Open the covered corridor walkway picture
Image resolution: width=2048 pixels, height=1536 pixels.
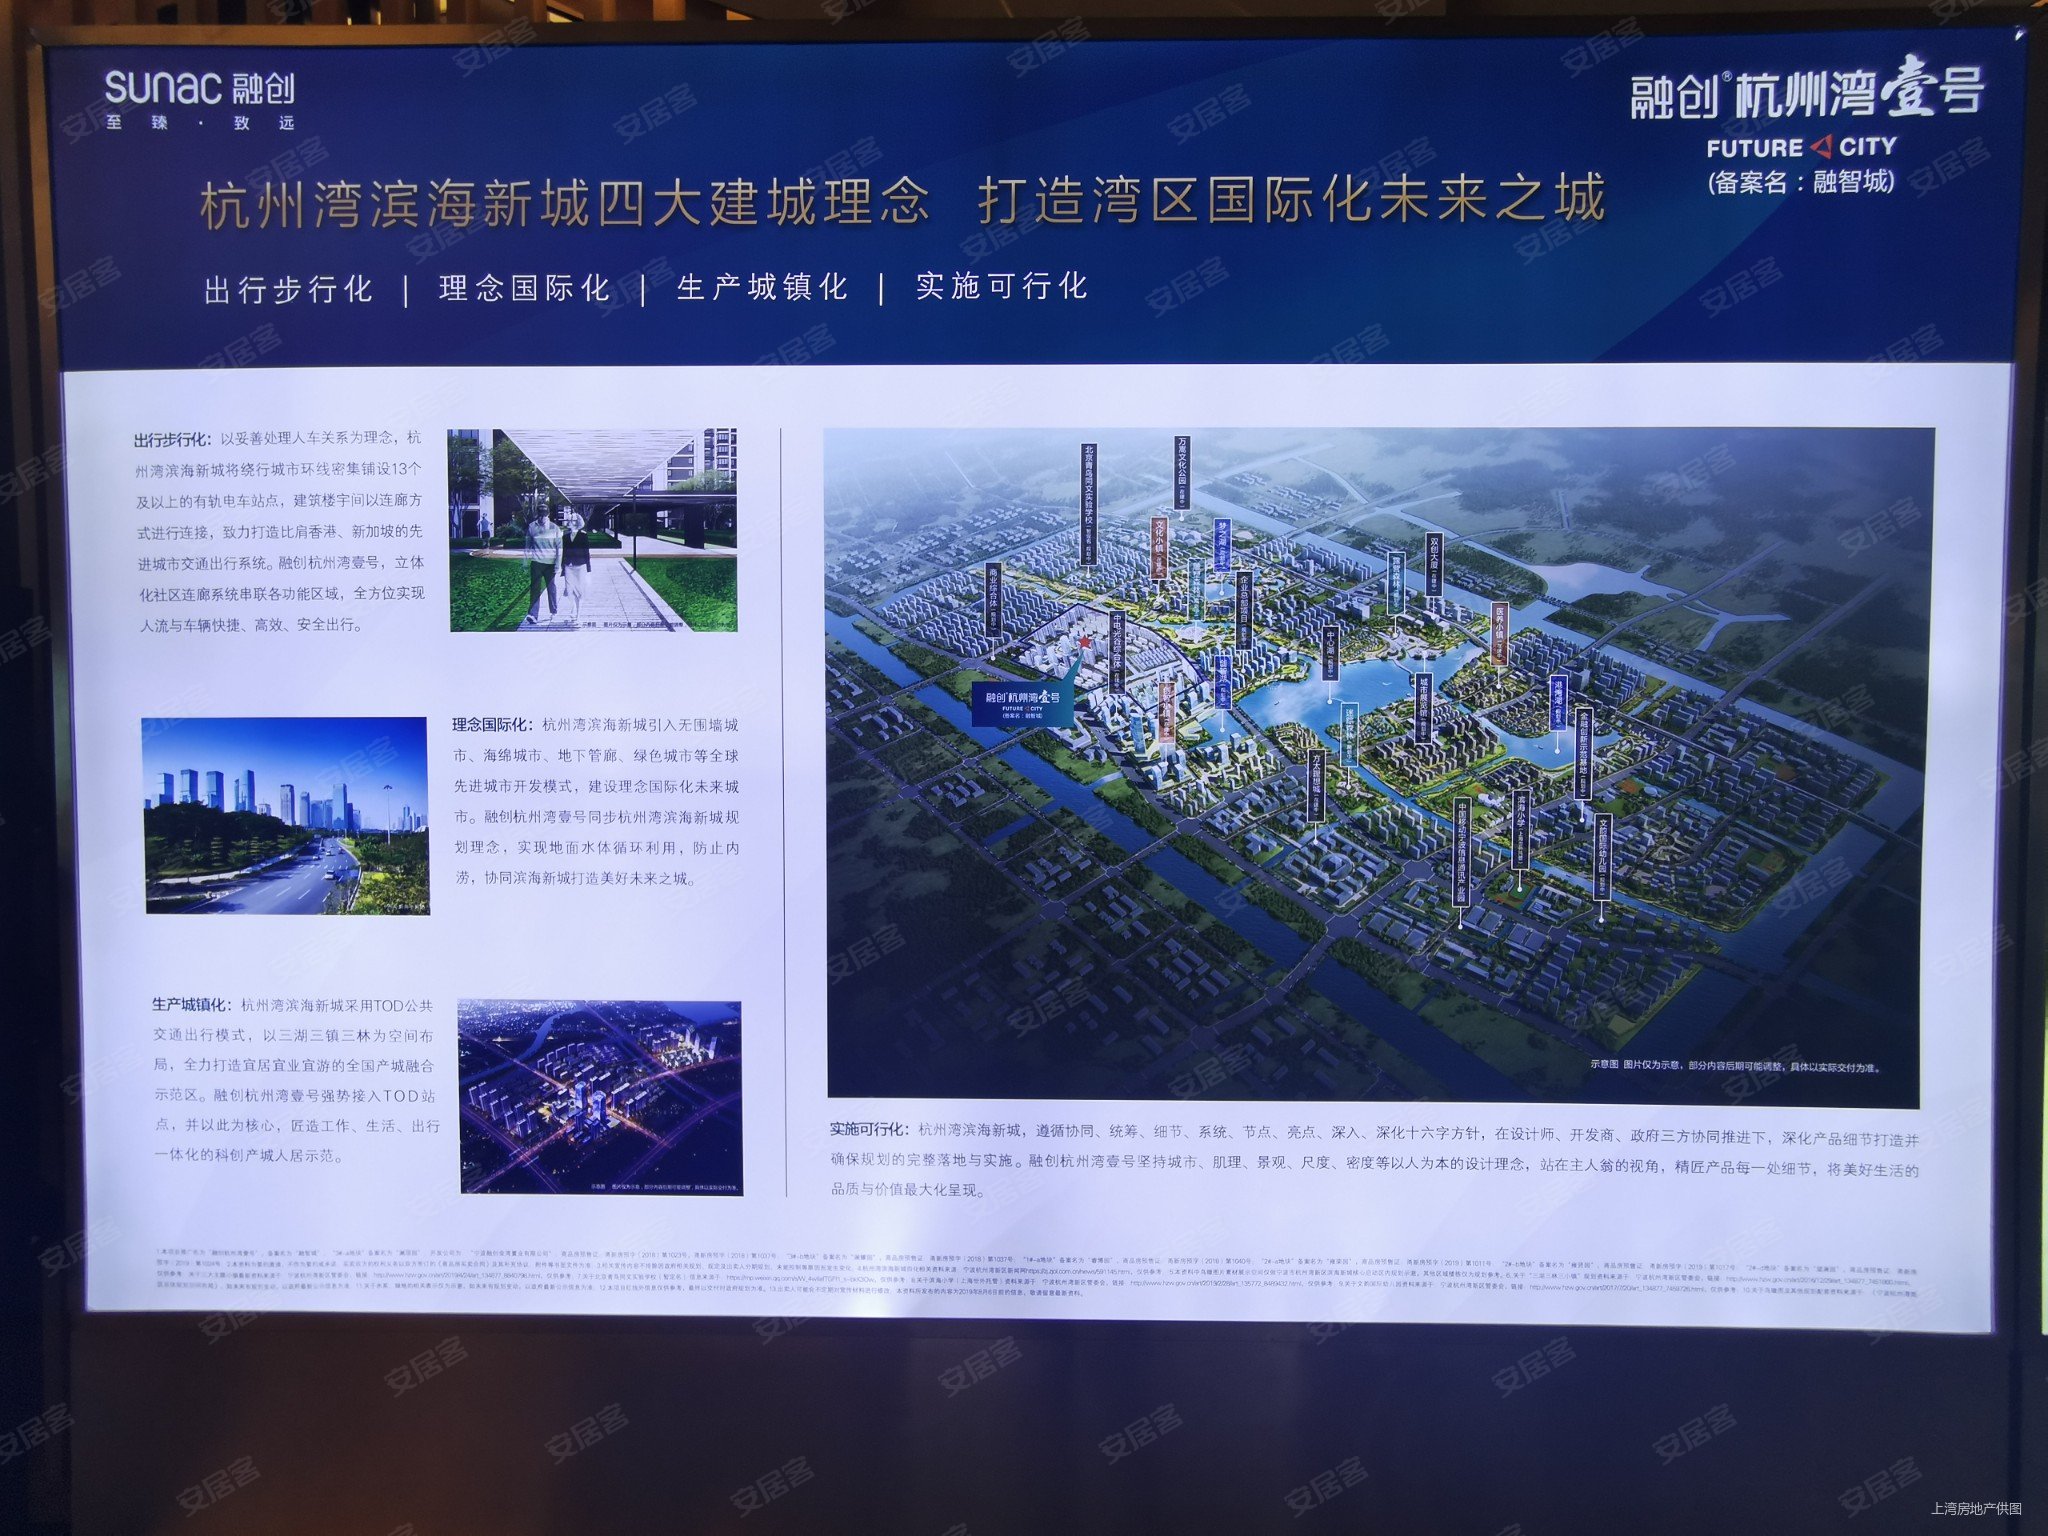pos(592,530)
